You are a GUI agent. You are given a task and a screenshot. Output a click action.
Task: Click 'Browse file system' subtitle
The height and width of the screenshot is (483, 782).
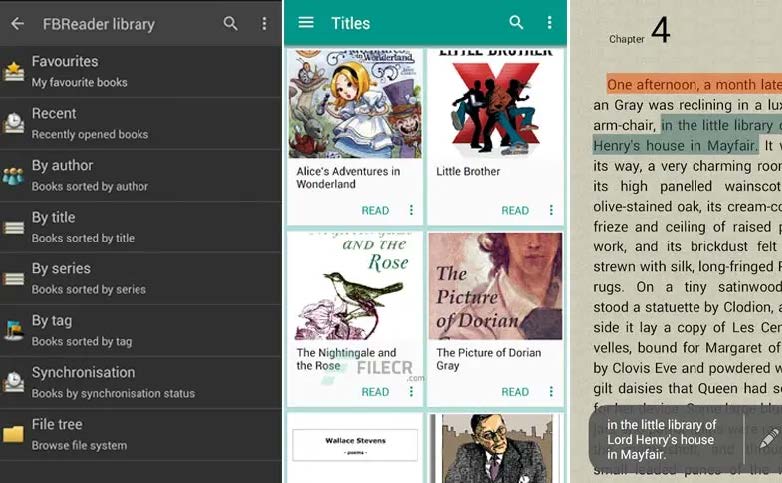(79, 445)
